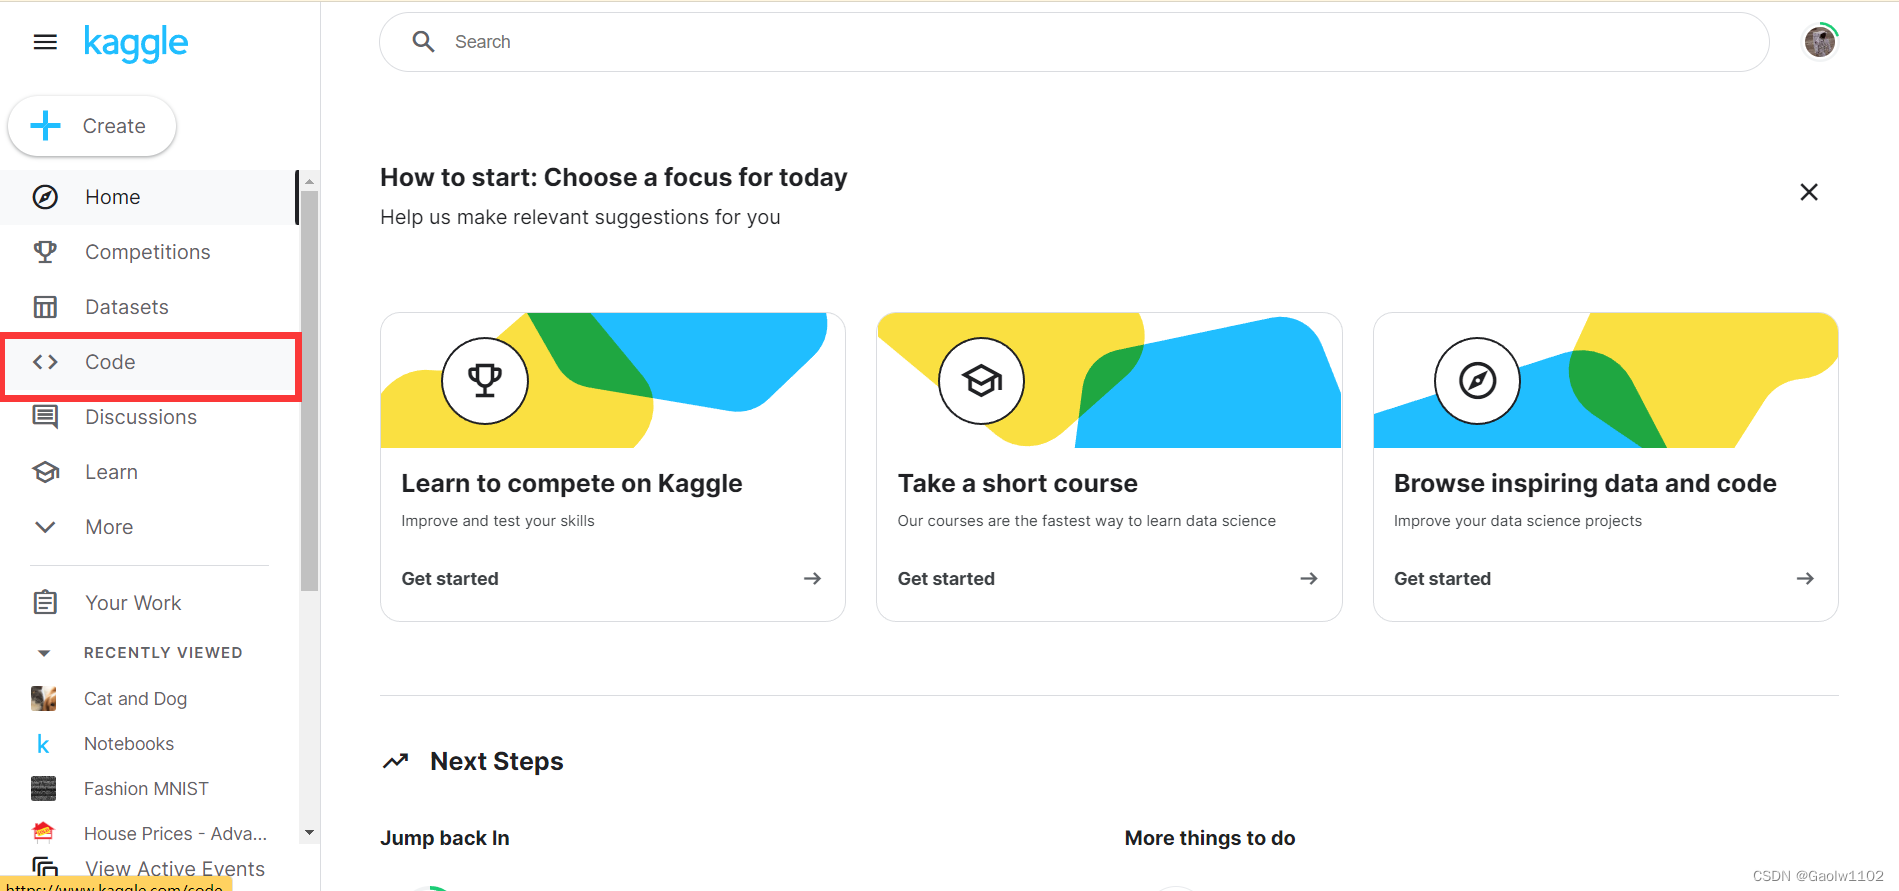Click the Cat and Dog thumbnail
Image resolution: width=1899 pixels, height=891 pixels.
coord(43,699)
